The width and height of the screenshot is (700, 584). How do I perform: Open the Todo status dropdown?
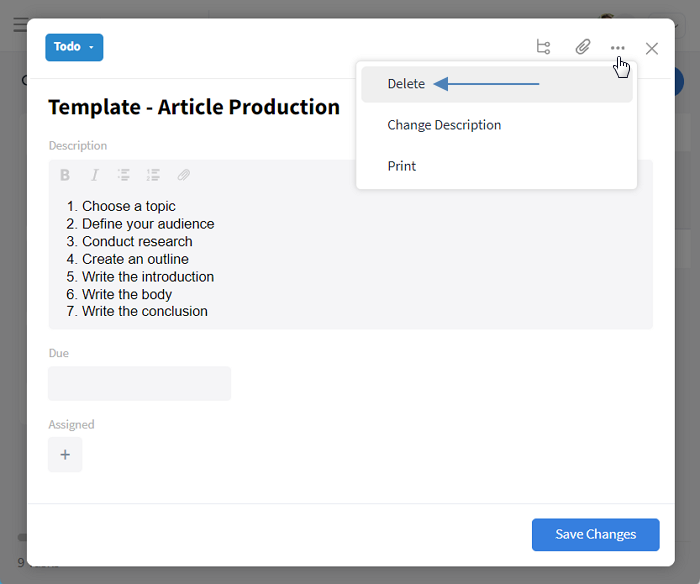click(x=74, y=47)
